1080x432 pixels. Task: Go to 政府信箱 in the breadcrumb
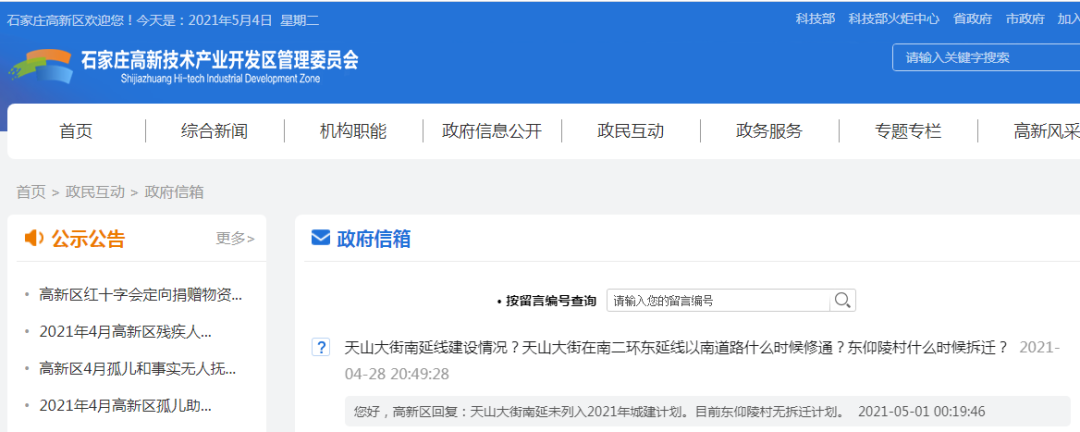pos(174,192)
